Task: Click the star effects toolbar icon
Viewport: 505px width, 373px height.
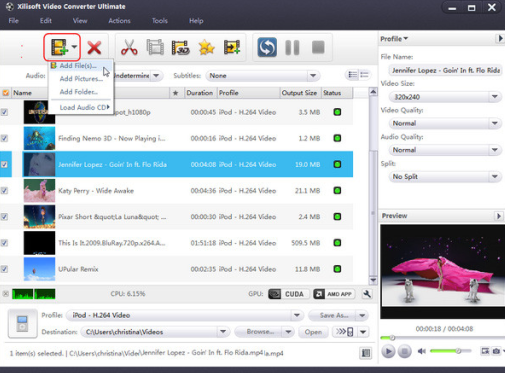Action: [x=206, y=47]
